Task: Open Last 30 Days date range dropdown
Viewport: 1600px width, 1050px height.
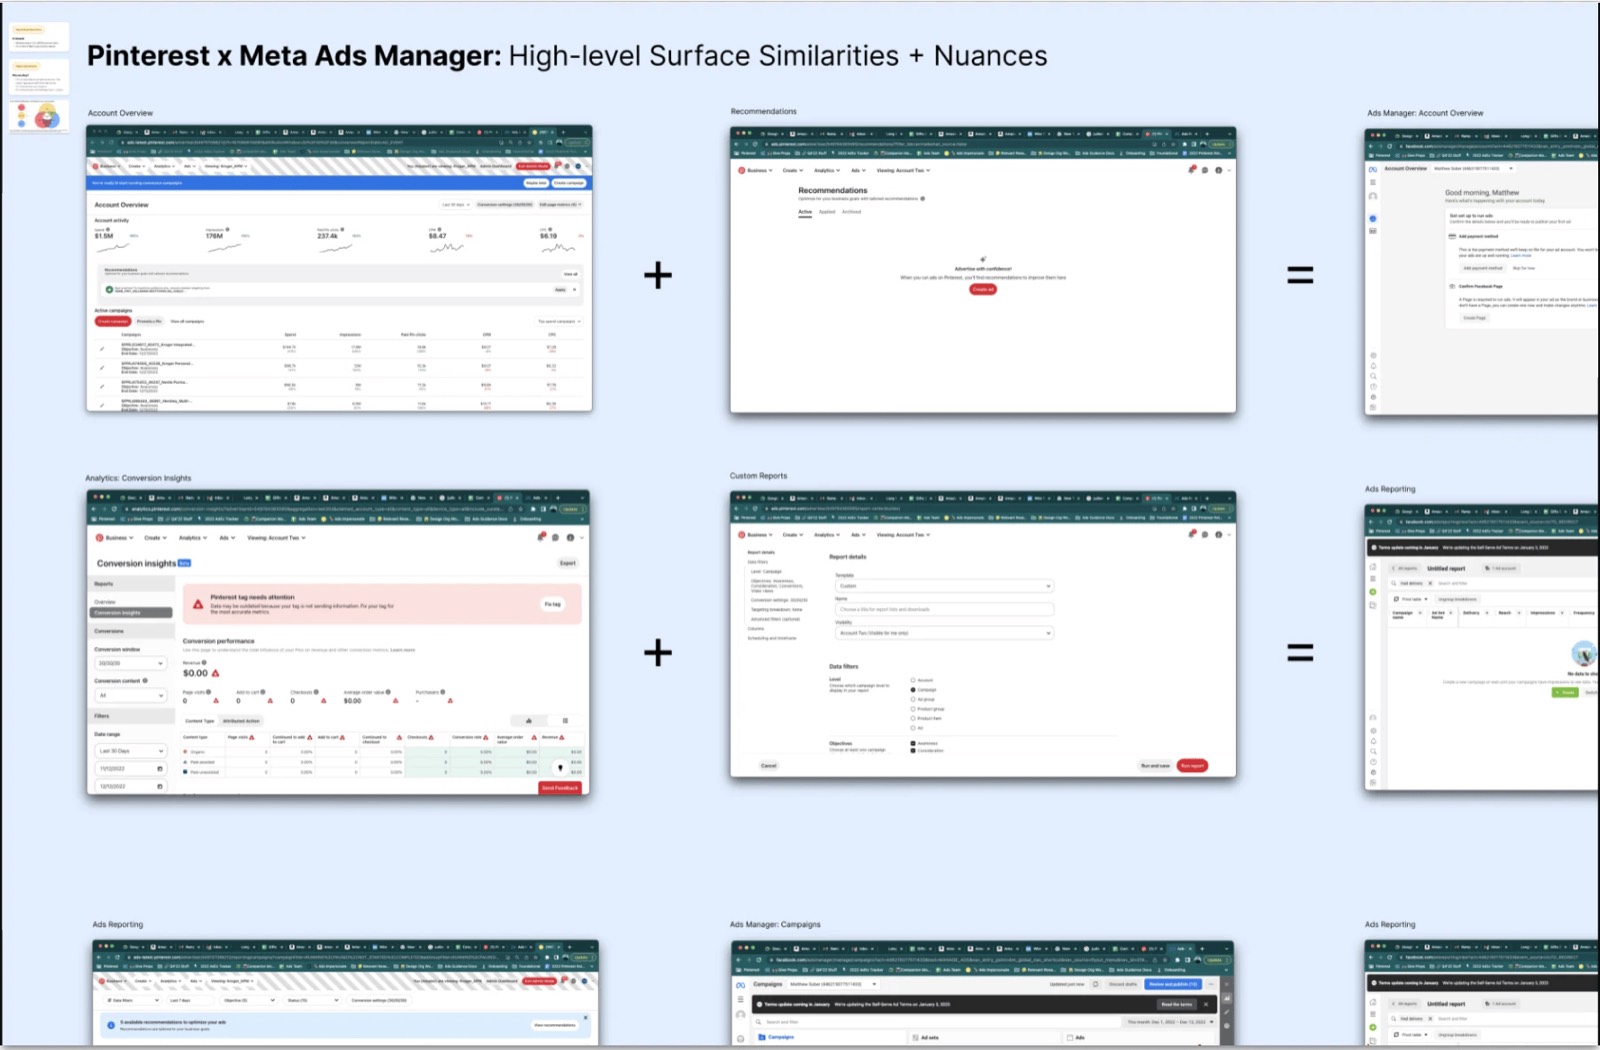Action: (x=131, y=751)
